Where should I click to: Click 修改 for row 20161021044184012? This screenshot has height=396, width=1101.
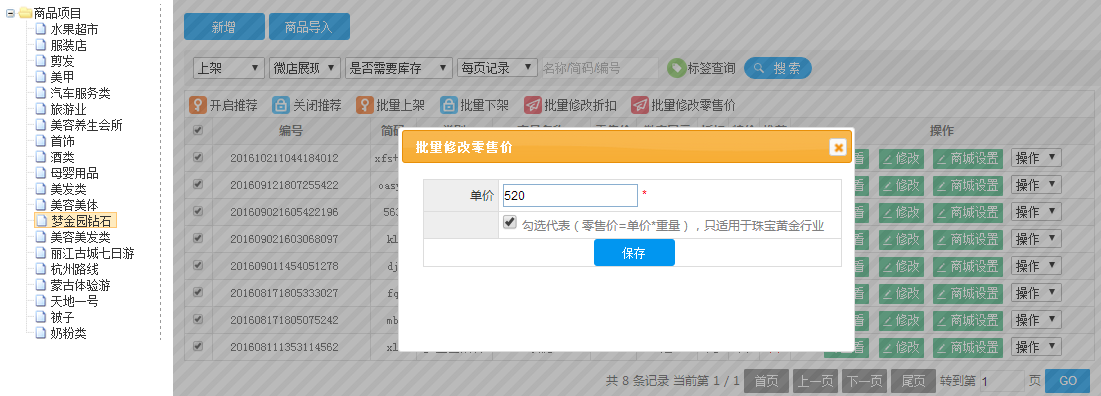[902, 158]
